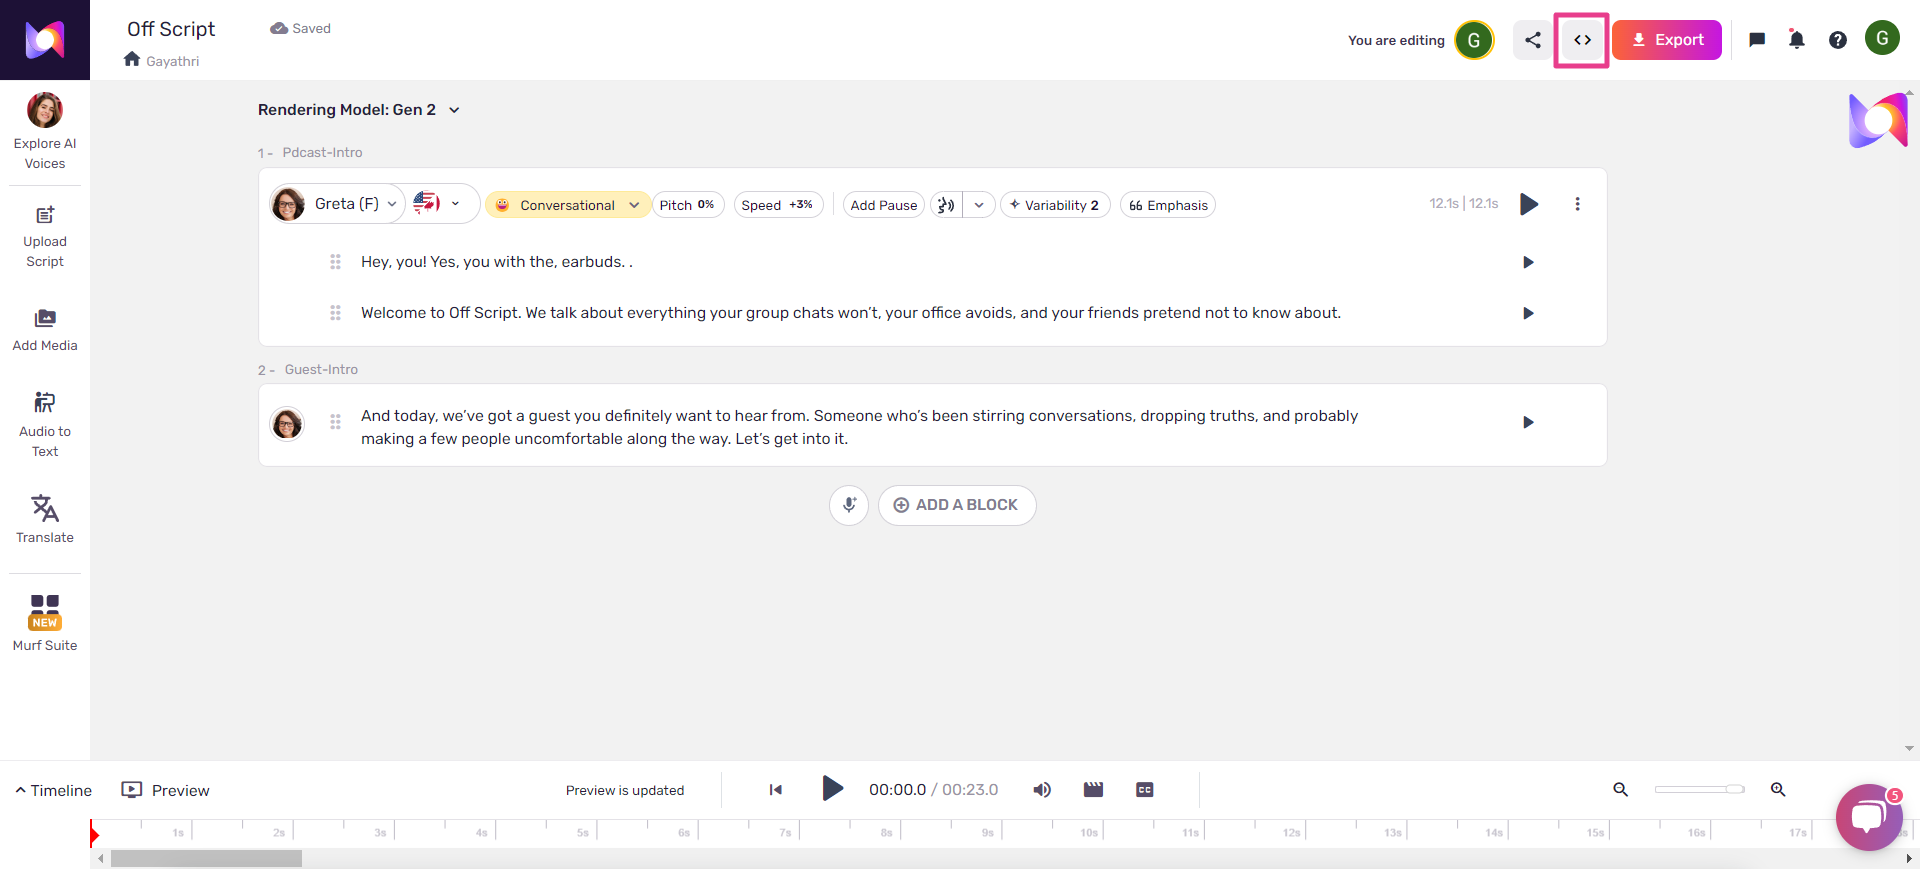The width and height of the screenshot is (1920, 869).
Task: Skip to start of timeline
Action: (776, 790)
